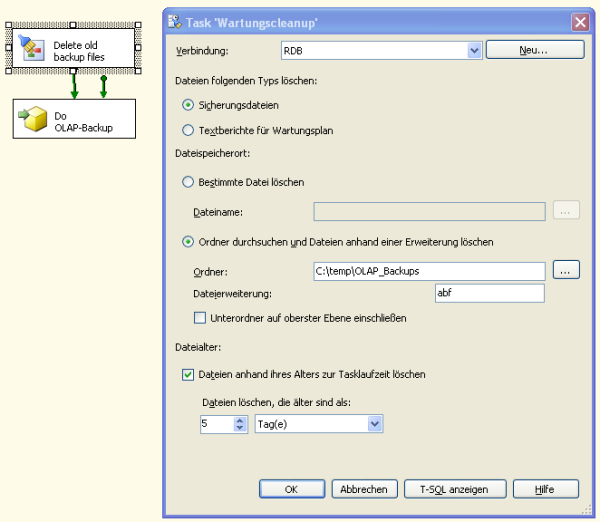Select Bestimmte Datei löschen radio button
Viewport: 600px width, 522px height.
point(188,182)
